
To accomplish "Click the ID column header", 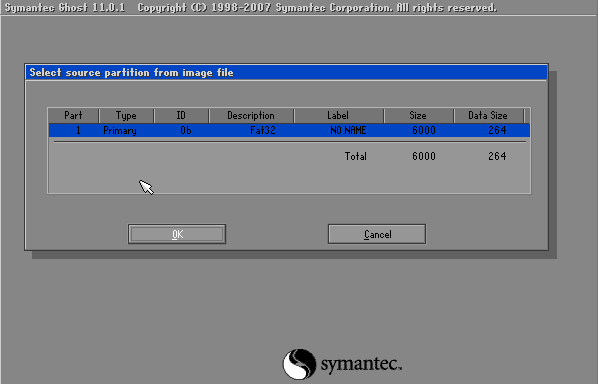I will click(x=181, y=116).
